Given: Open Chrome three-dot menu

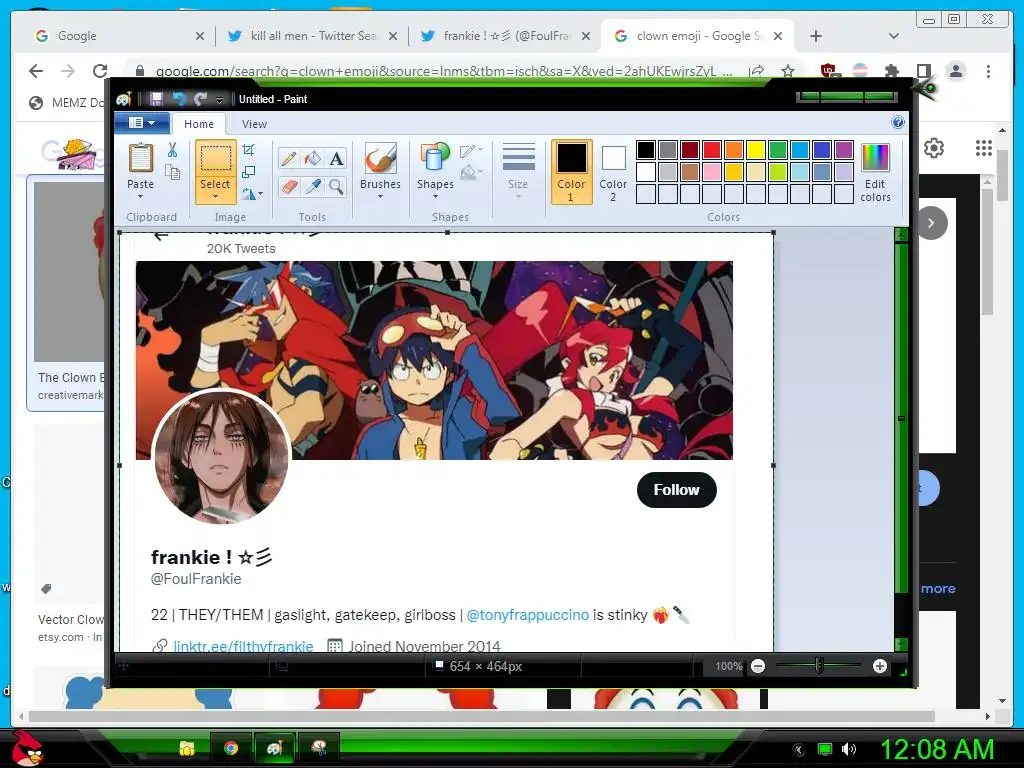Looking at the screenshot, I should (x=988, y=71).
